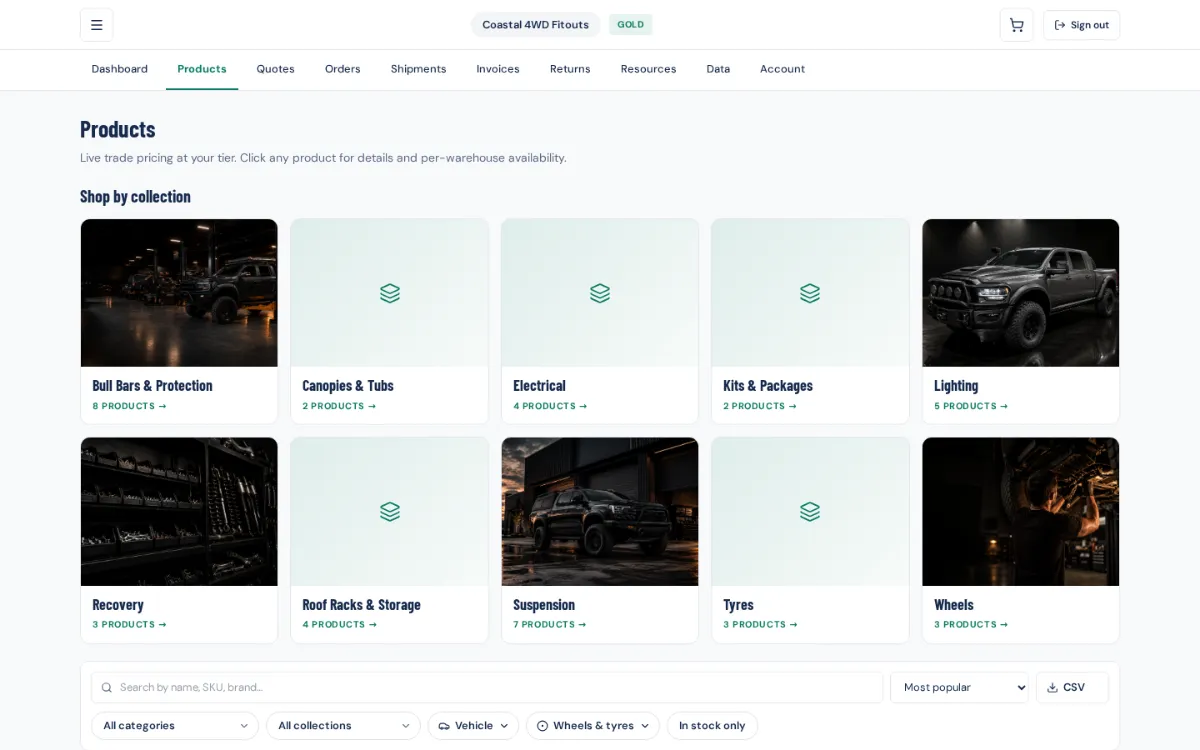Open Recovery 3 products link
Viewport: 1200px width, 750px height.
[130, 624]
